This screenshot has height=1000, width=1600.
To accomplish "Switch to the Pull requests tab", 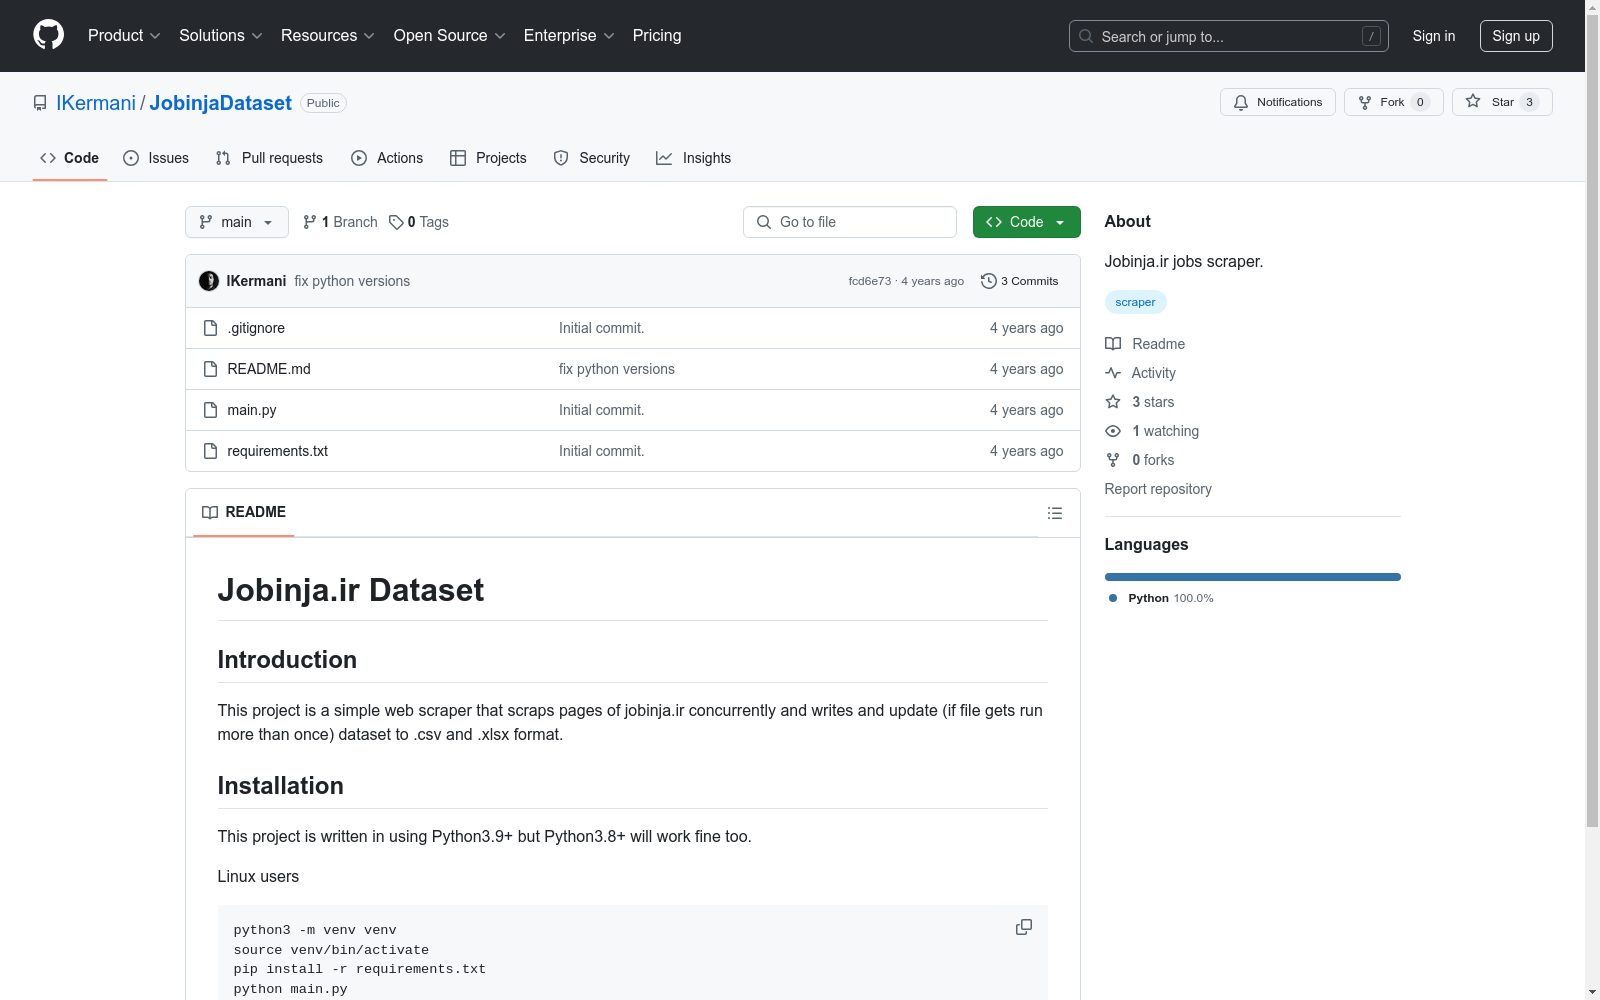I will coord(269,158).
